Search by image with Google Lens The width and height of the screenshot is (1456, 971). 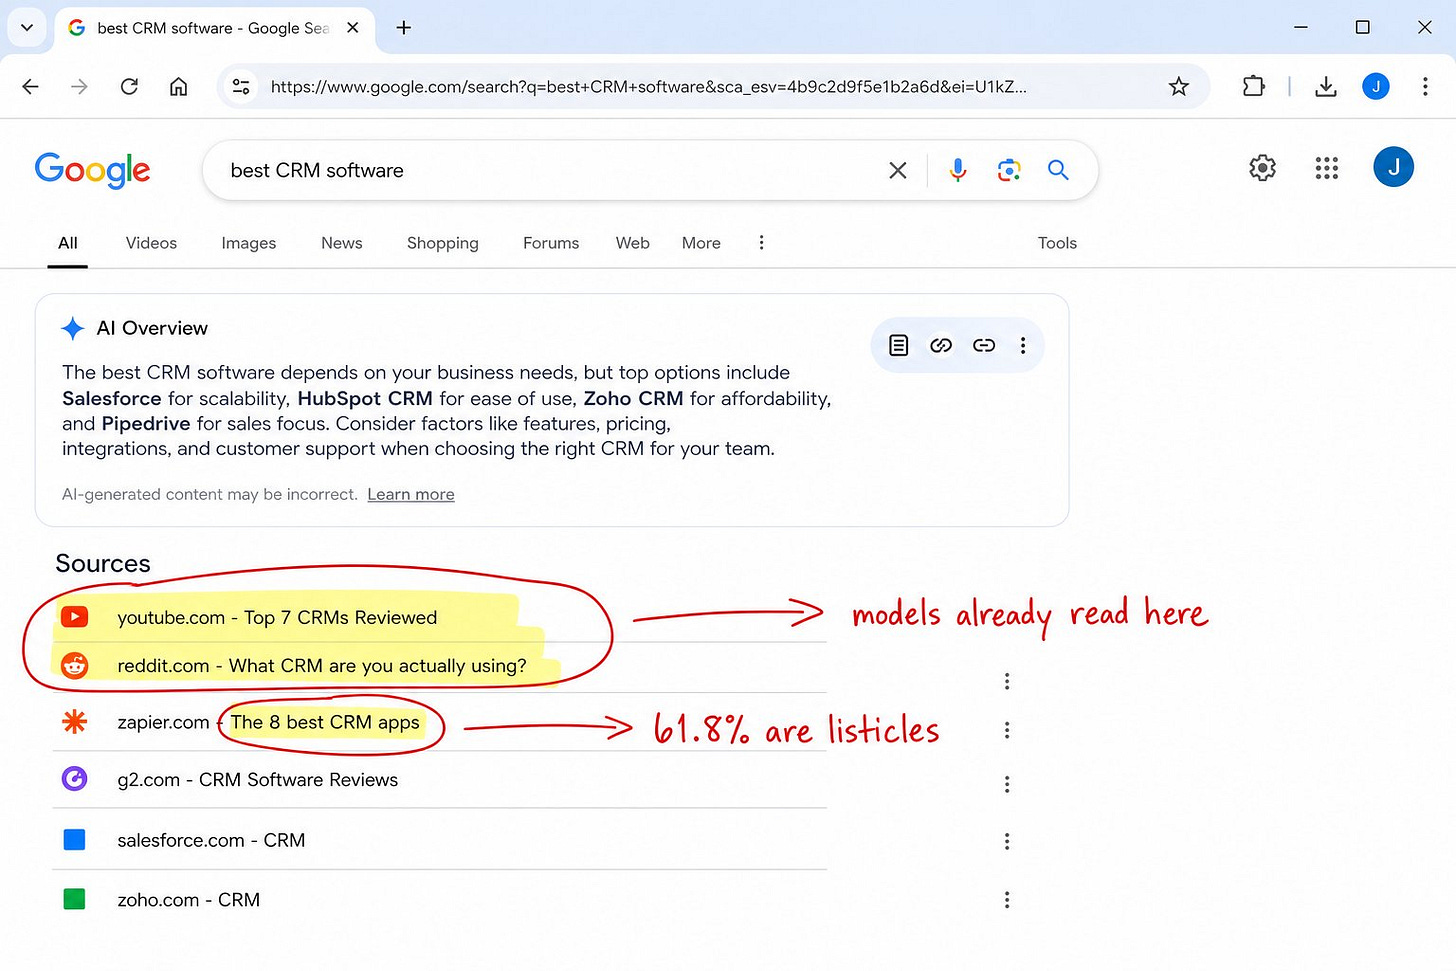[1009, 171]
